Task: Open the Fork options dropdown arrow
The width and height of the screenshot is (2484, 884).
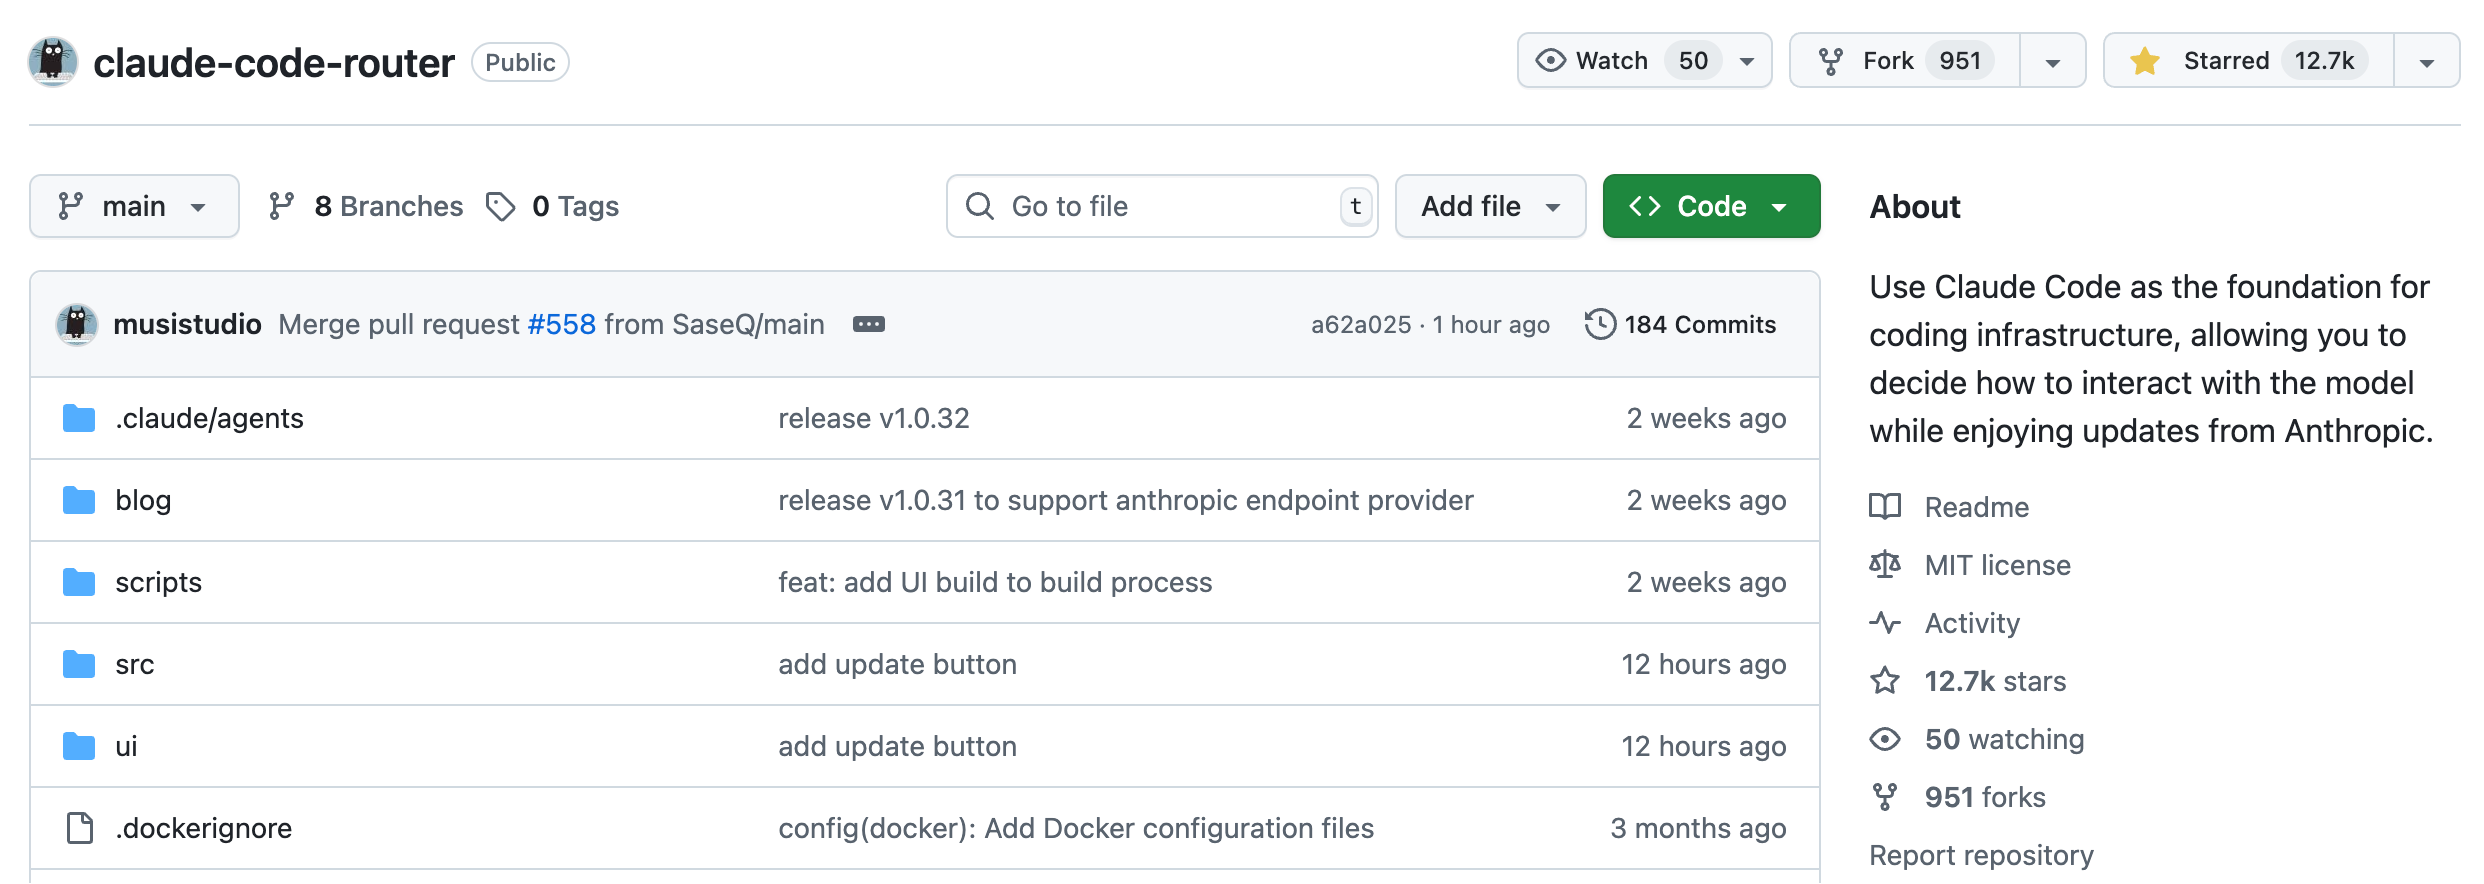Action: pos(2053,61)
